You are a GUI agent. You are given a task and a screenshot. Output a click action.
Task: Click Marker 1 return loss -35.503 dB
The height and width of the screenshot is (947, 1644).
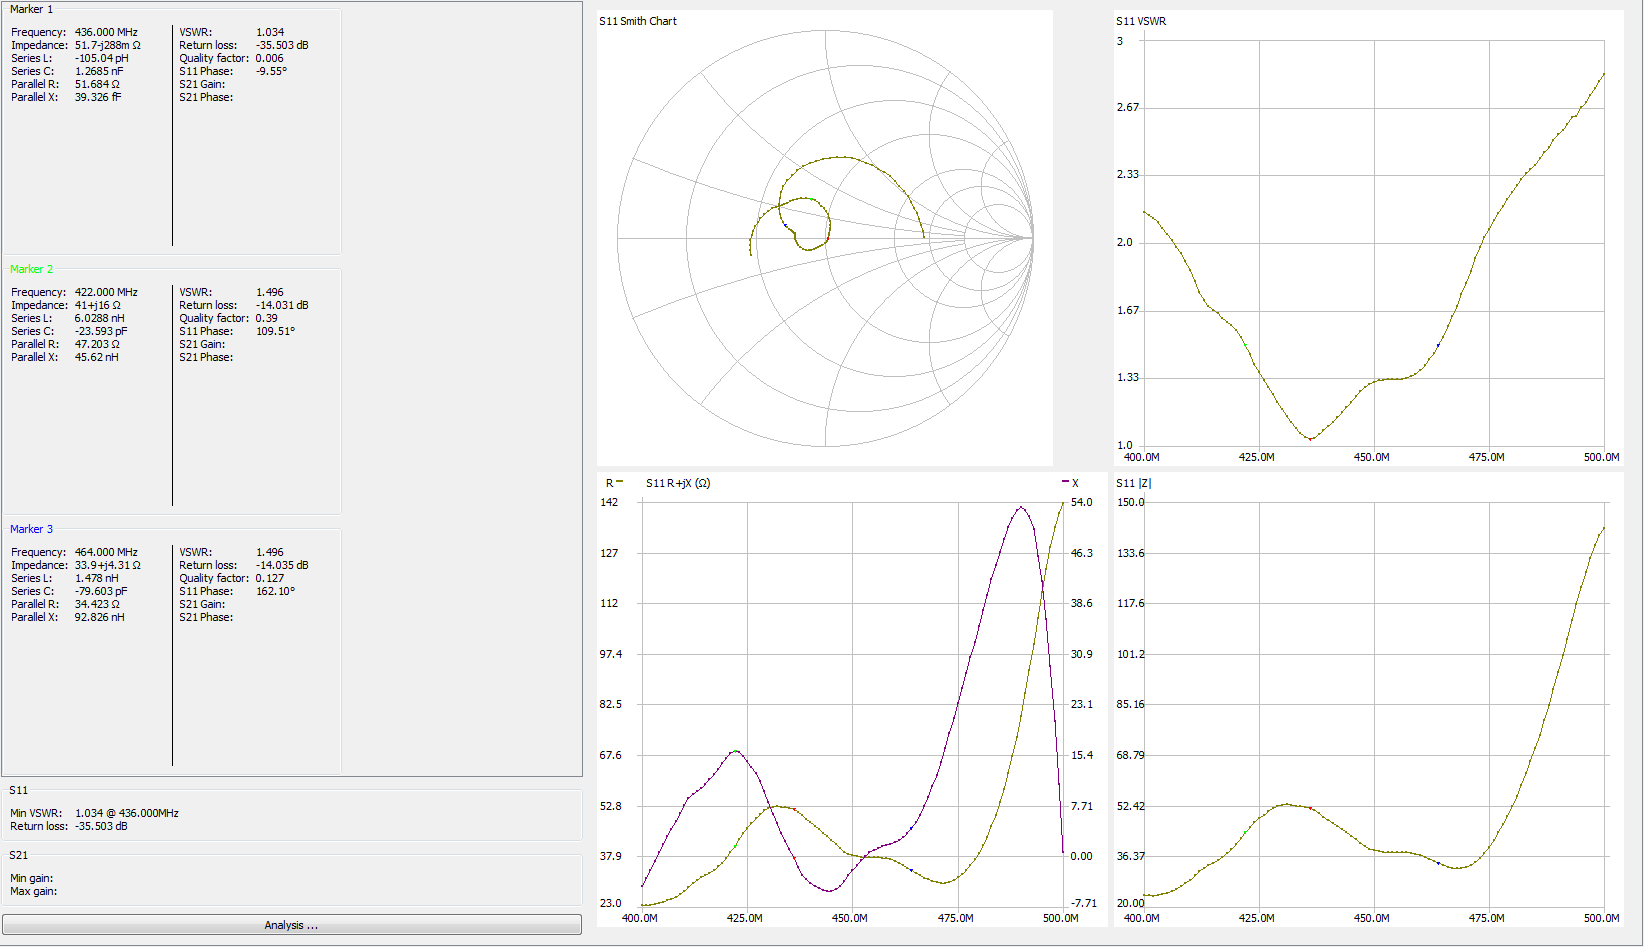click(x=282, y=45)
